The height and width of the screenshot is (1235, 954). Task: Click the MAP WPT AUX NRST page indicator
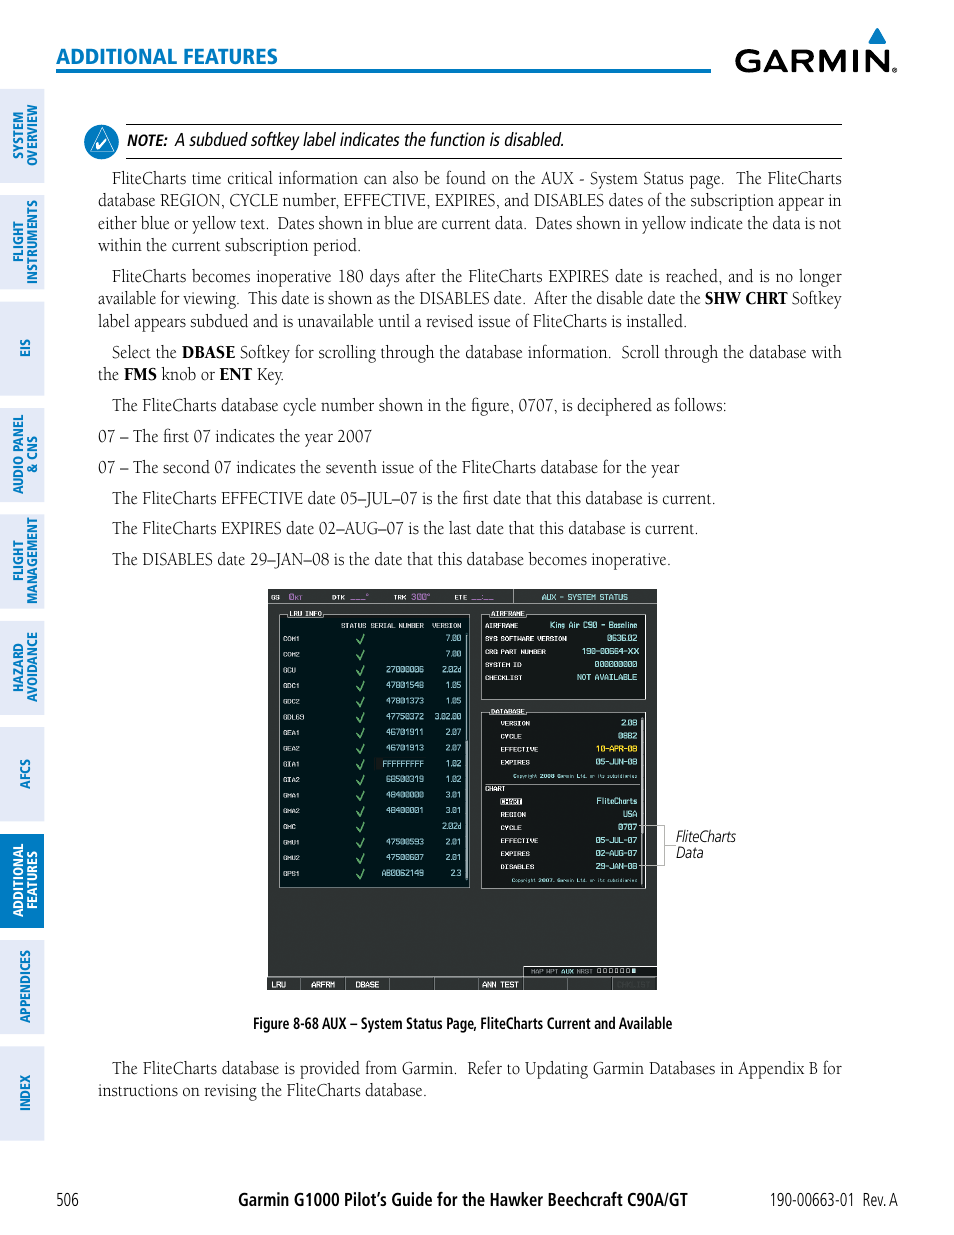pyautogui.click(x=589, y=971)
